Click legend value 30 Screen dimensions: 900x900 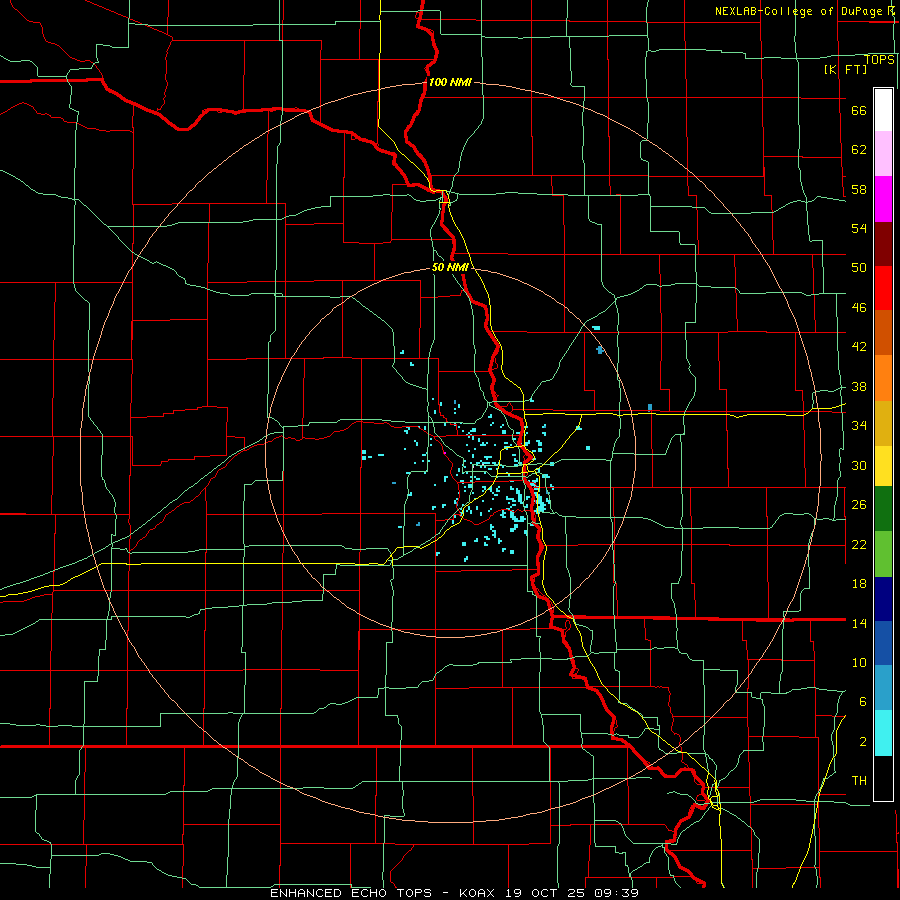(859, 465)
